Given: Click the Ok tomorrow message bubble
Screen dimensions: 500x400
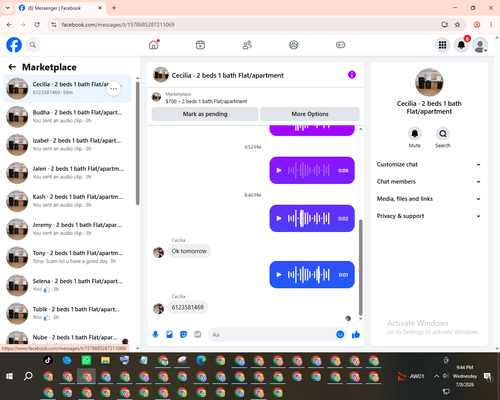Looking at the screenshot, I should 189,251.
